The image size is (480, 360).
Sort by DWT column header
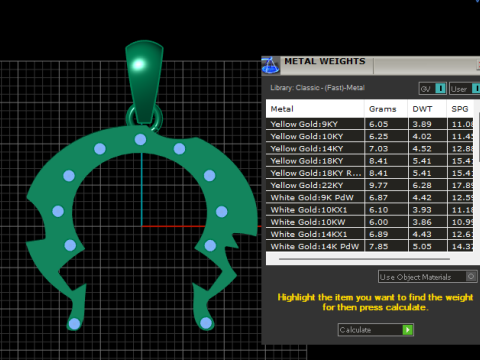pos(427,109)
